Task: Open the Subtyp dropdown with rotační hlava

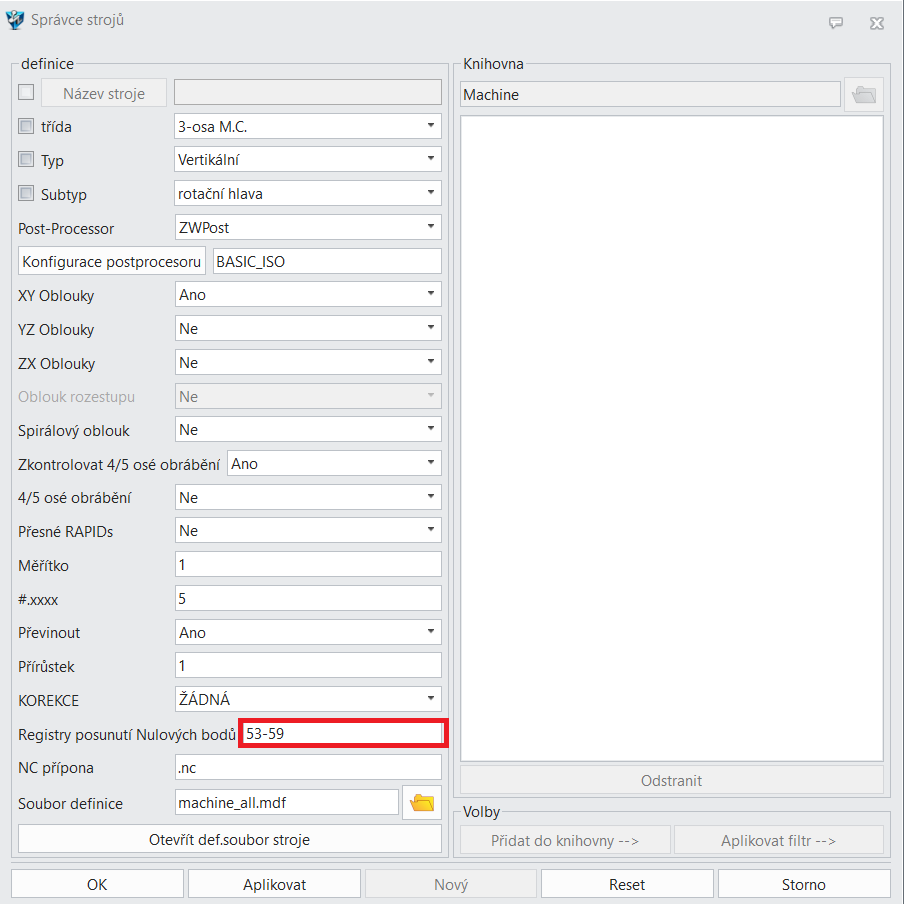Action: coord(308,193)
